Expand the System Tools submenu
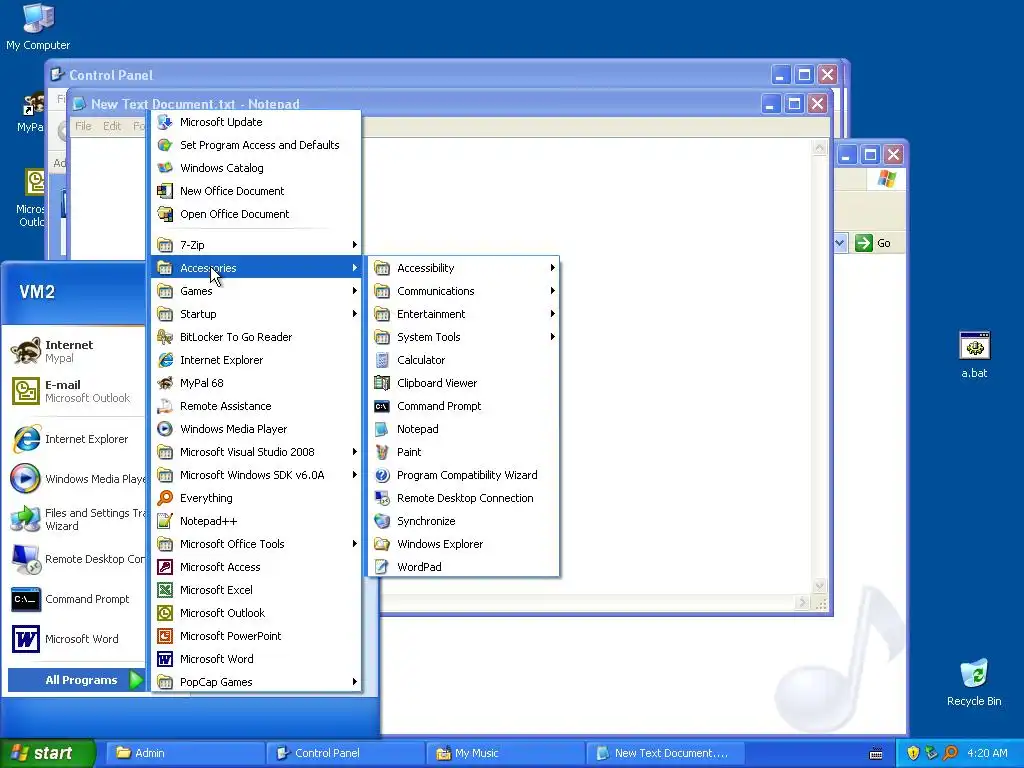1024x768 pixels. click(464, 337)
